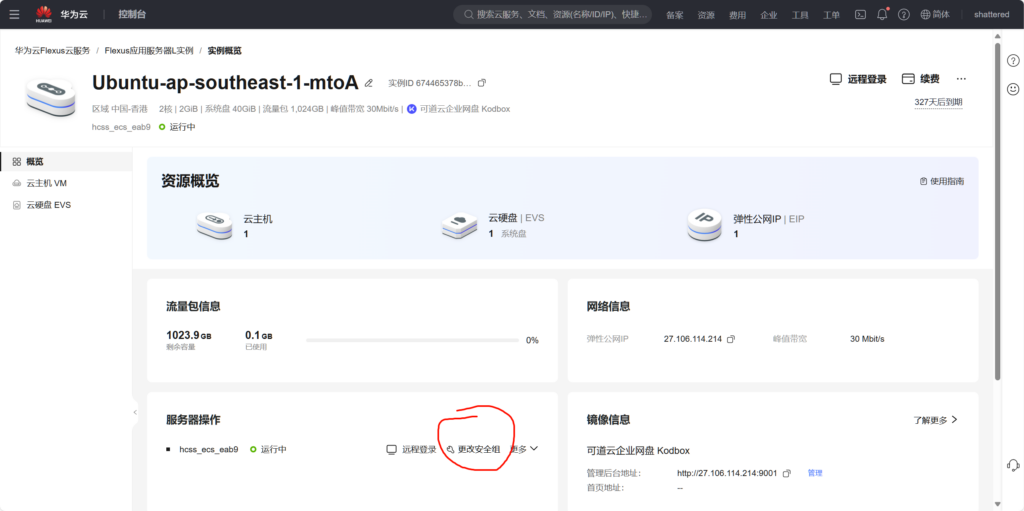Copy the instance ID with copy icon
The width and height of the screenshot is (1024, 511).
pyautogui.click(x=482, y=83)
